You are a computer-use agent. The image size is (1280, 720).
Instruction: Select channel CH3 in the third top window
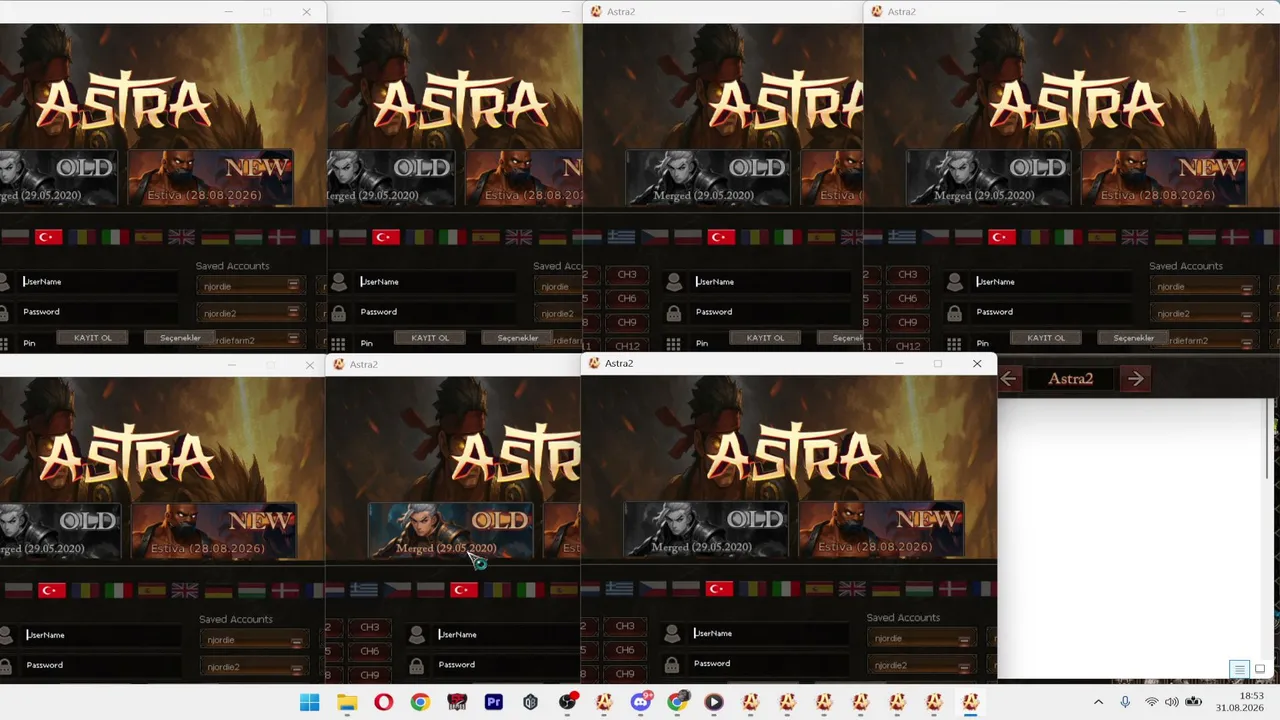(627, 275)
